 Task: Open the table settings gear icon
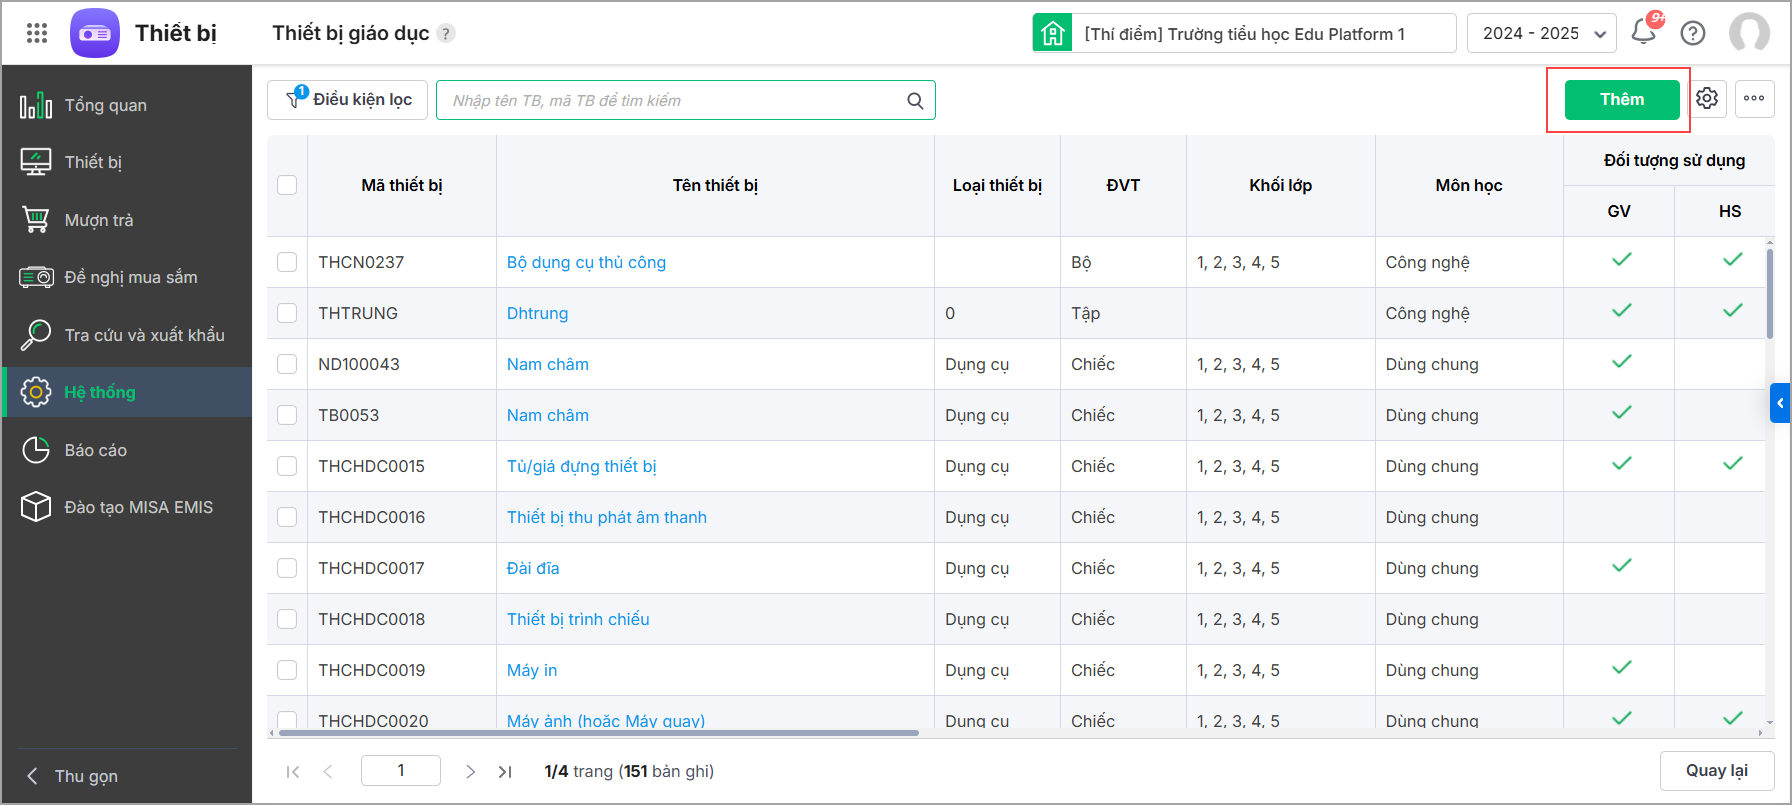click(1707, 98)
